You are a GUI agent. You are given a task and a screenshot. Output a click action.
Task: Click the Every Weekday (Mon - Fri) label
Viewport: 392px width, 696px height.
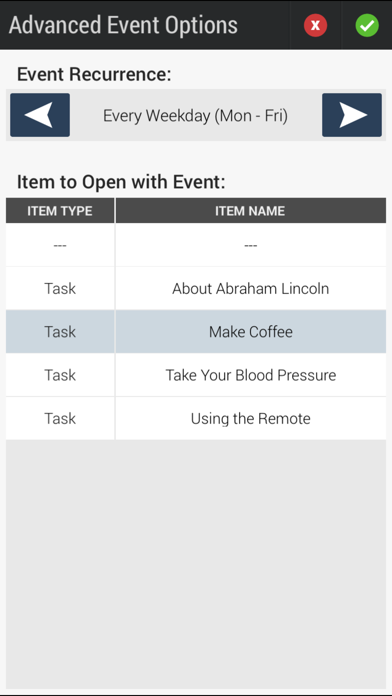[x=195, y=116]
